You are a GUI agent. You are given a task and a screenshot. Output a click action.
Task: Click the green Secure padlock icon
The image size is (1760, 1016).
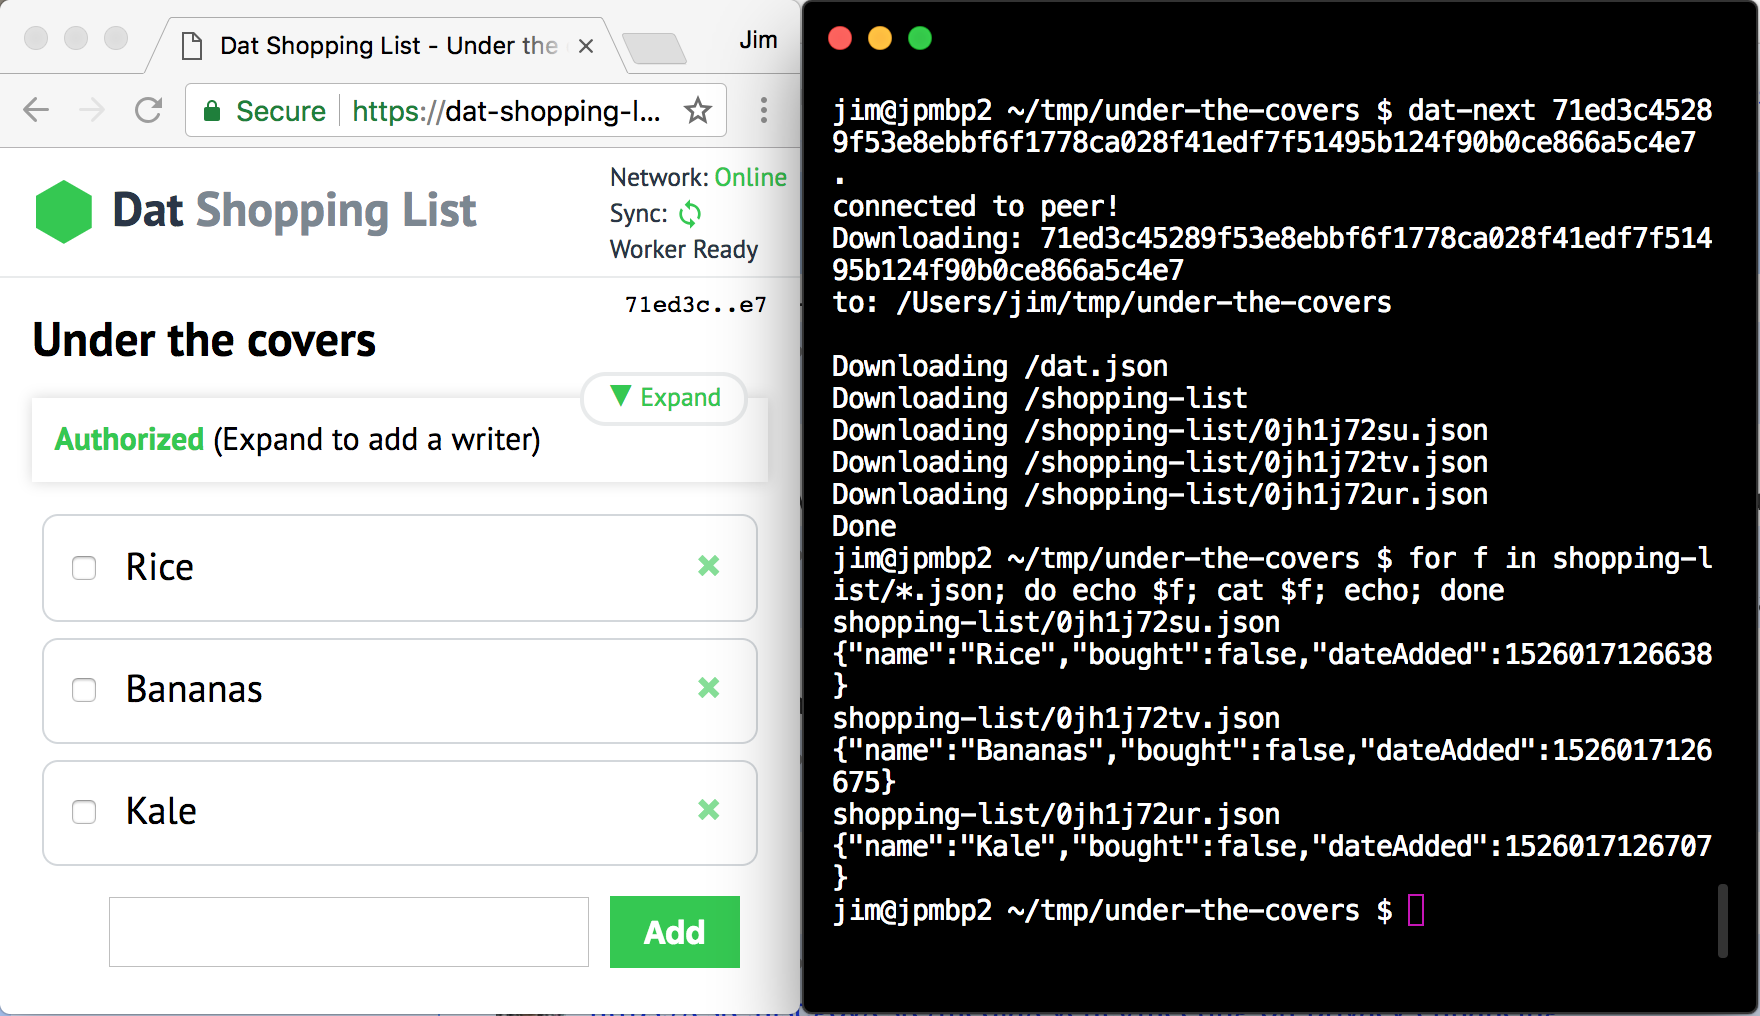click(212, 111)
